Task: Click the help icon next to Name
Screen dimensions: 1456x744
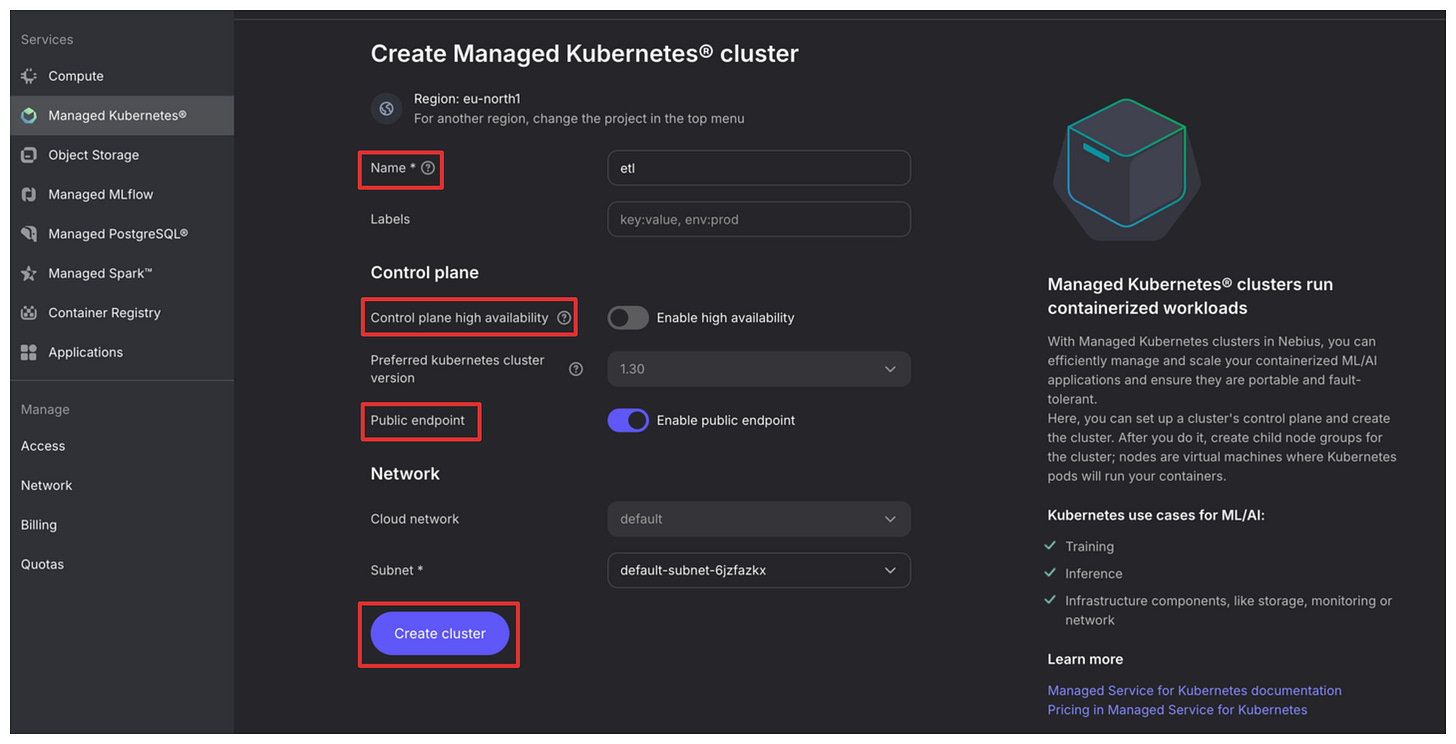Action: [428, 168]
